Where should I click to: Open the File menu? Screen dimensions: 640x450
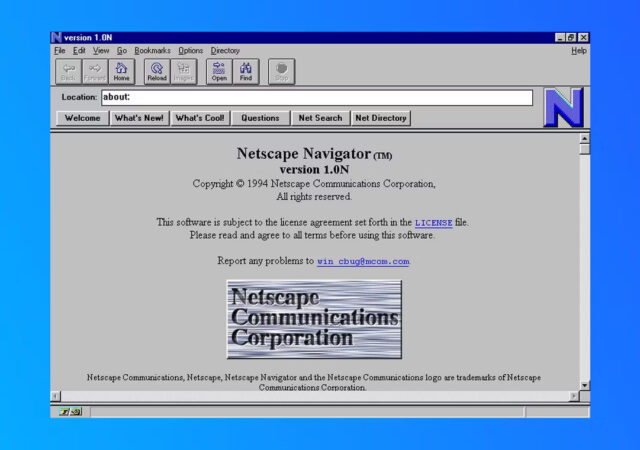(x=60, y=51)
